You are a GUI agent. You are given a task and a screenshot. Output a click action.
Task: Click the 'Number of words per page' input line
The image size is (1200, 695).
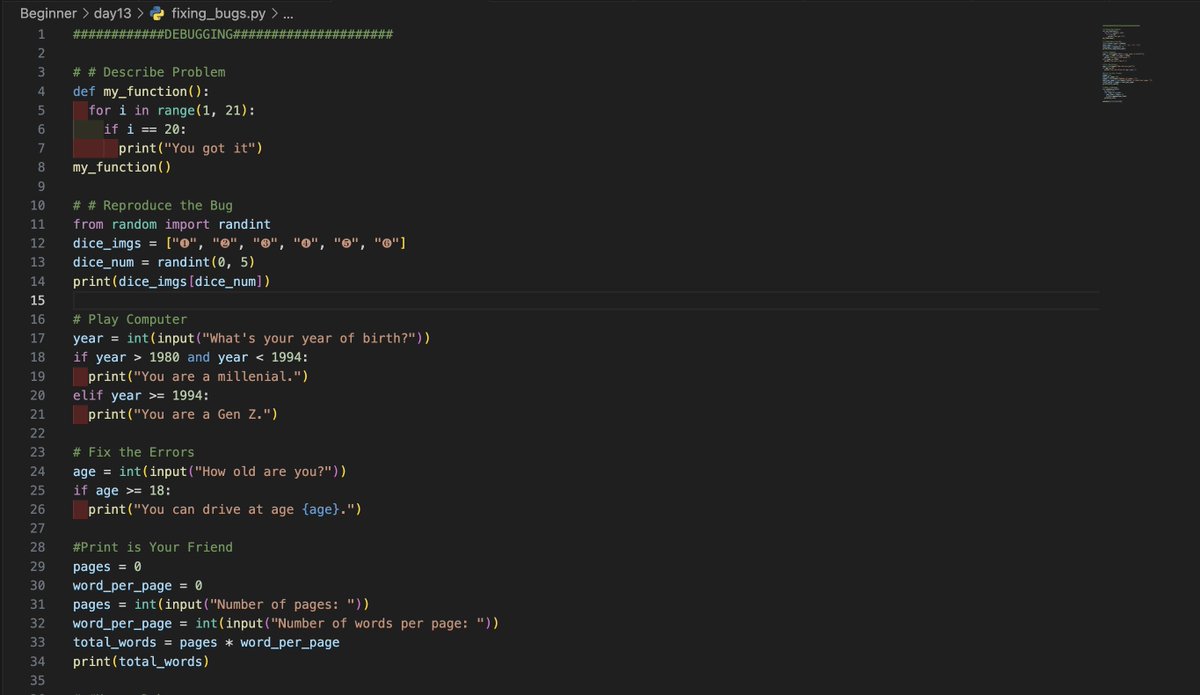click(x=286, y=623)
